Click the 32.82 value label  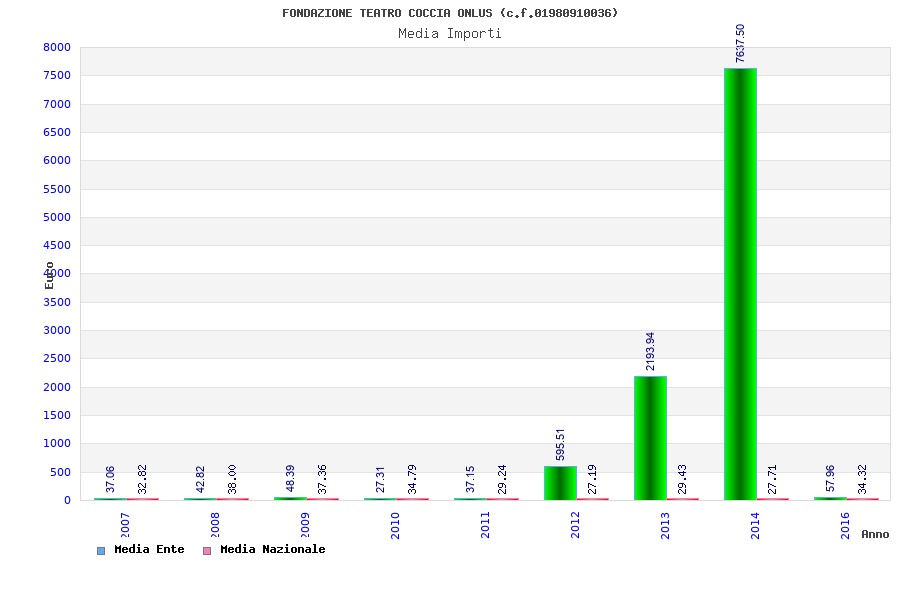(142, 479)
